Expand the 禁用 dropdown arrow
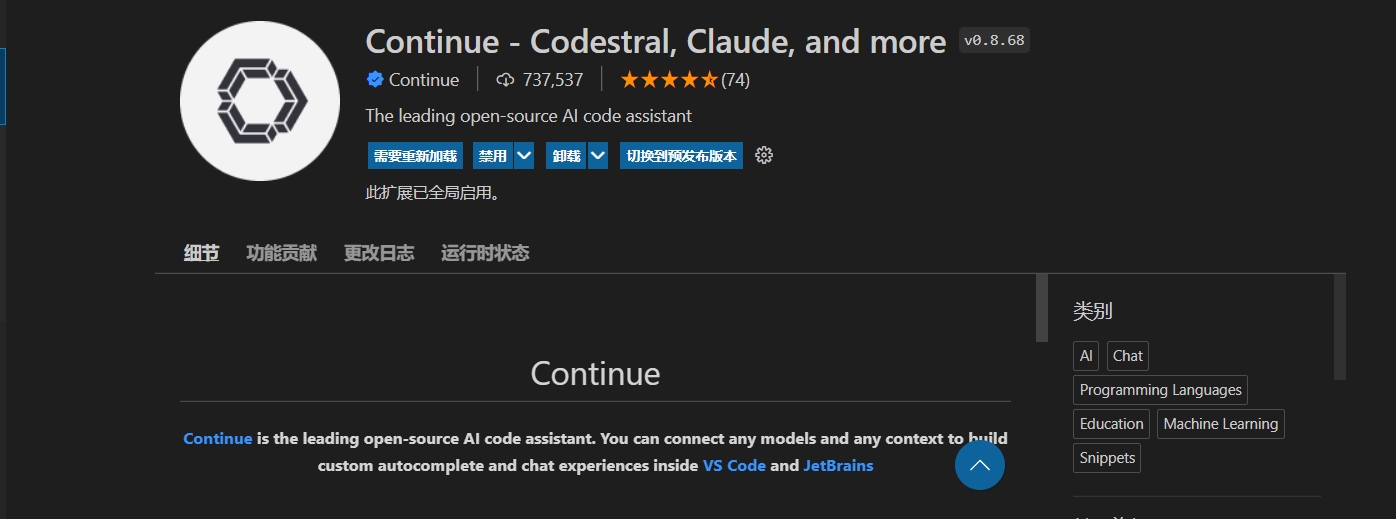The width and height of the screenshot is (1396, 519). pos(524,156)
